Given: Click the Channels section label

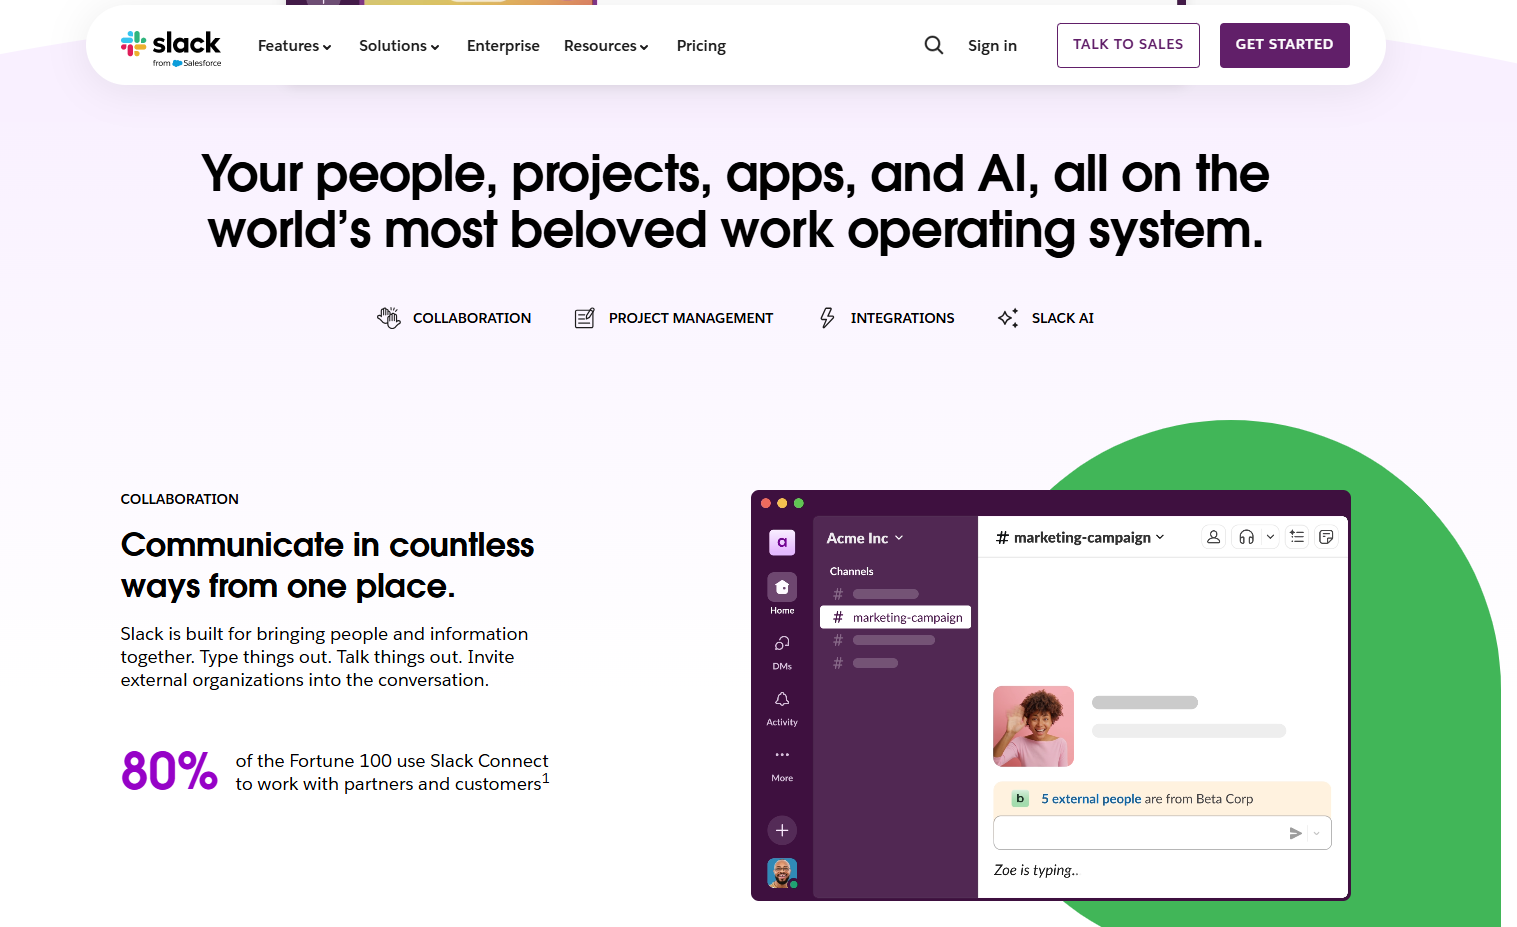Looking at the screenshot, I should (x=852, y=571).
